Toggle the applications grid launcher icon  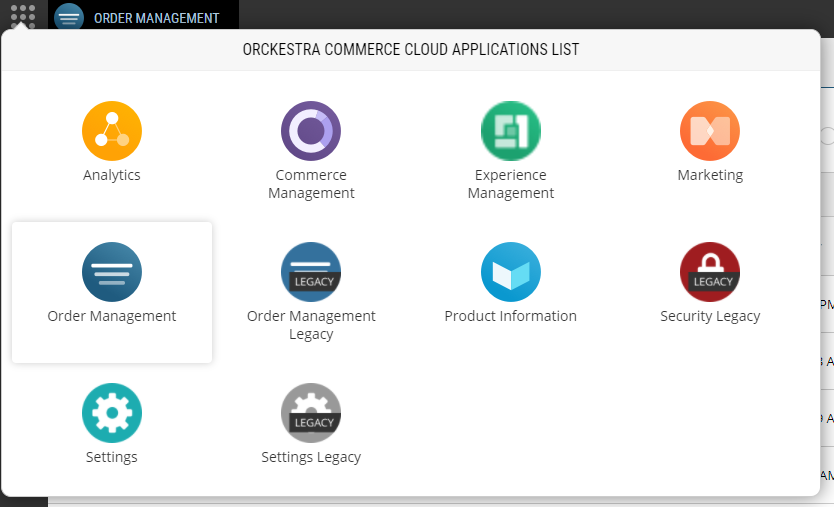(23, 16)
